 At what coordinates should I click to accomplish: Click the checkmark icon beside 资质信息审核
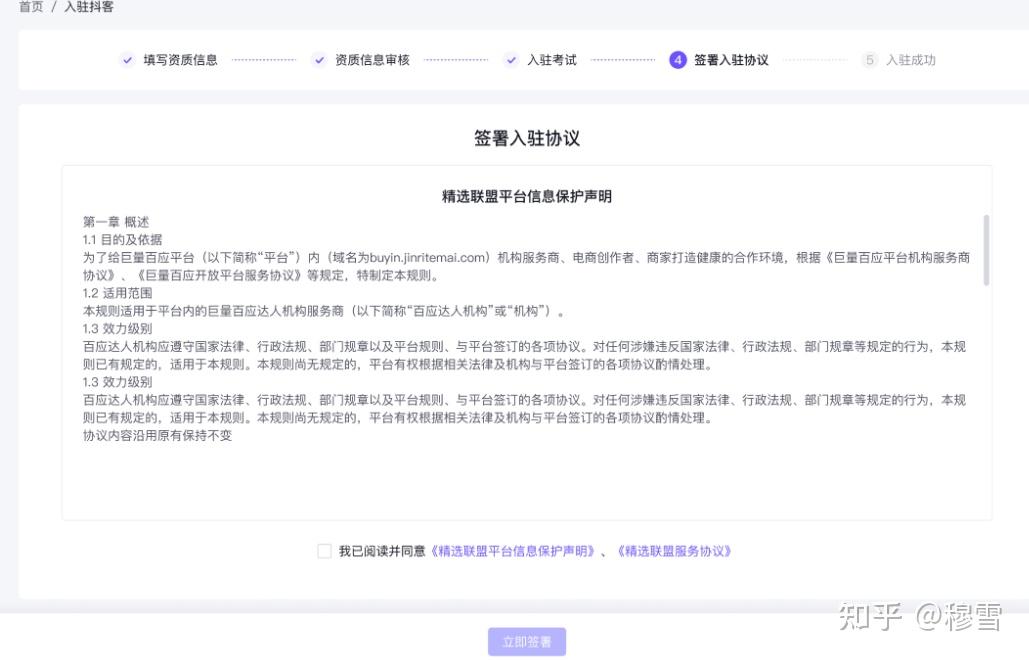[x=319, y=60]
